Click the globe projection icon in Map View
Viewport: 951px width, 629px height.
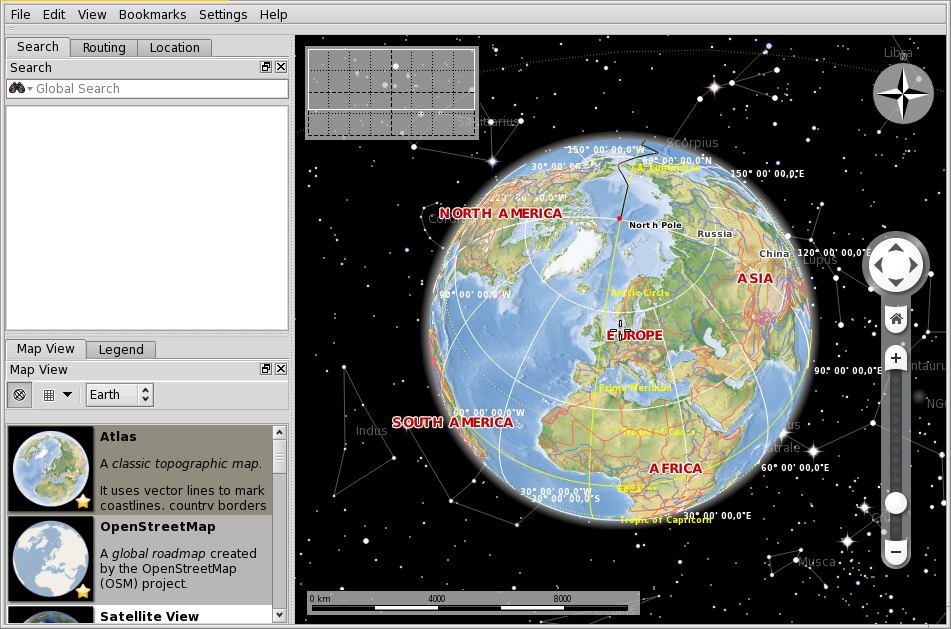pyautogui.click(x=19, y=395)
